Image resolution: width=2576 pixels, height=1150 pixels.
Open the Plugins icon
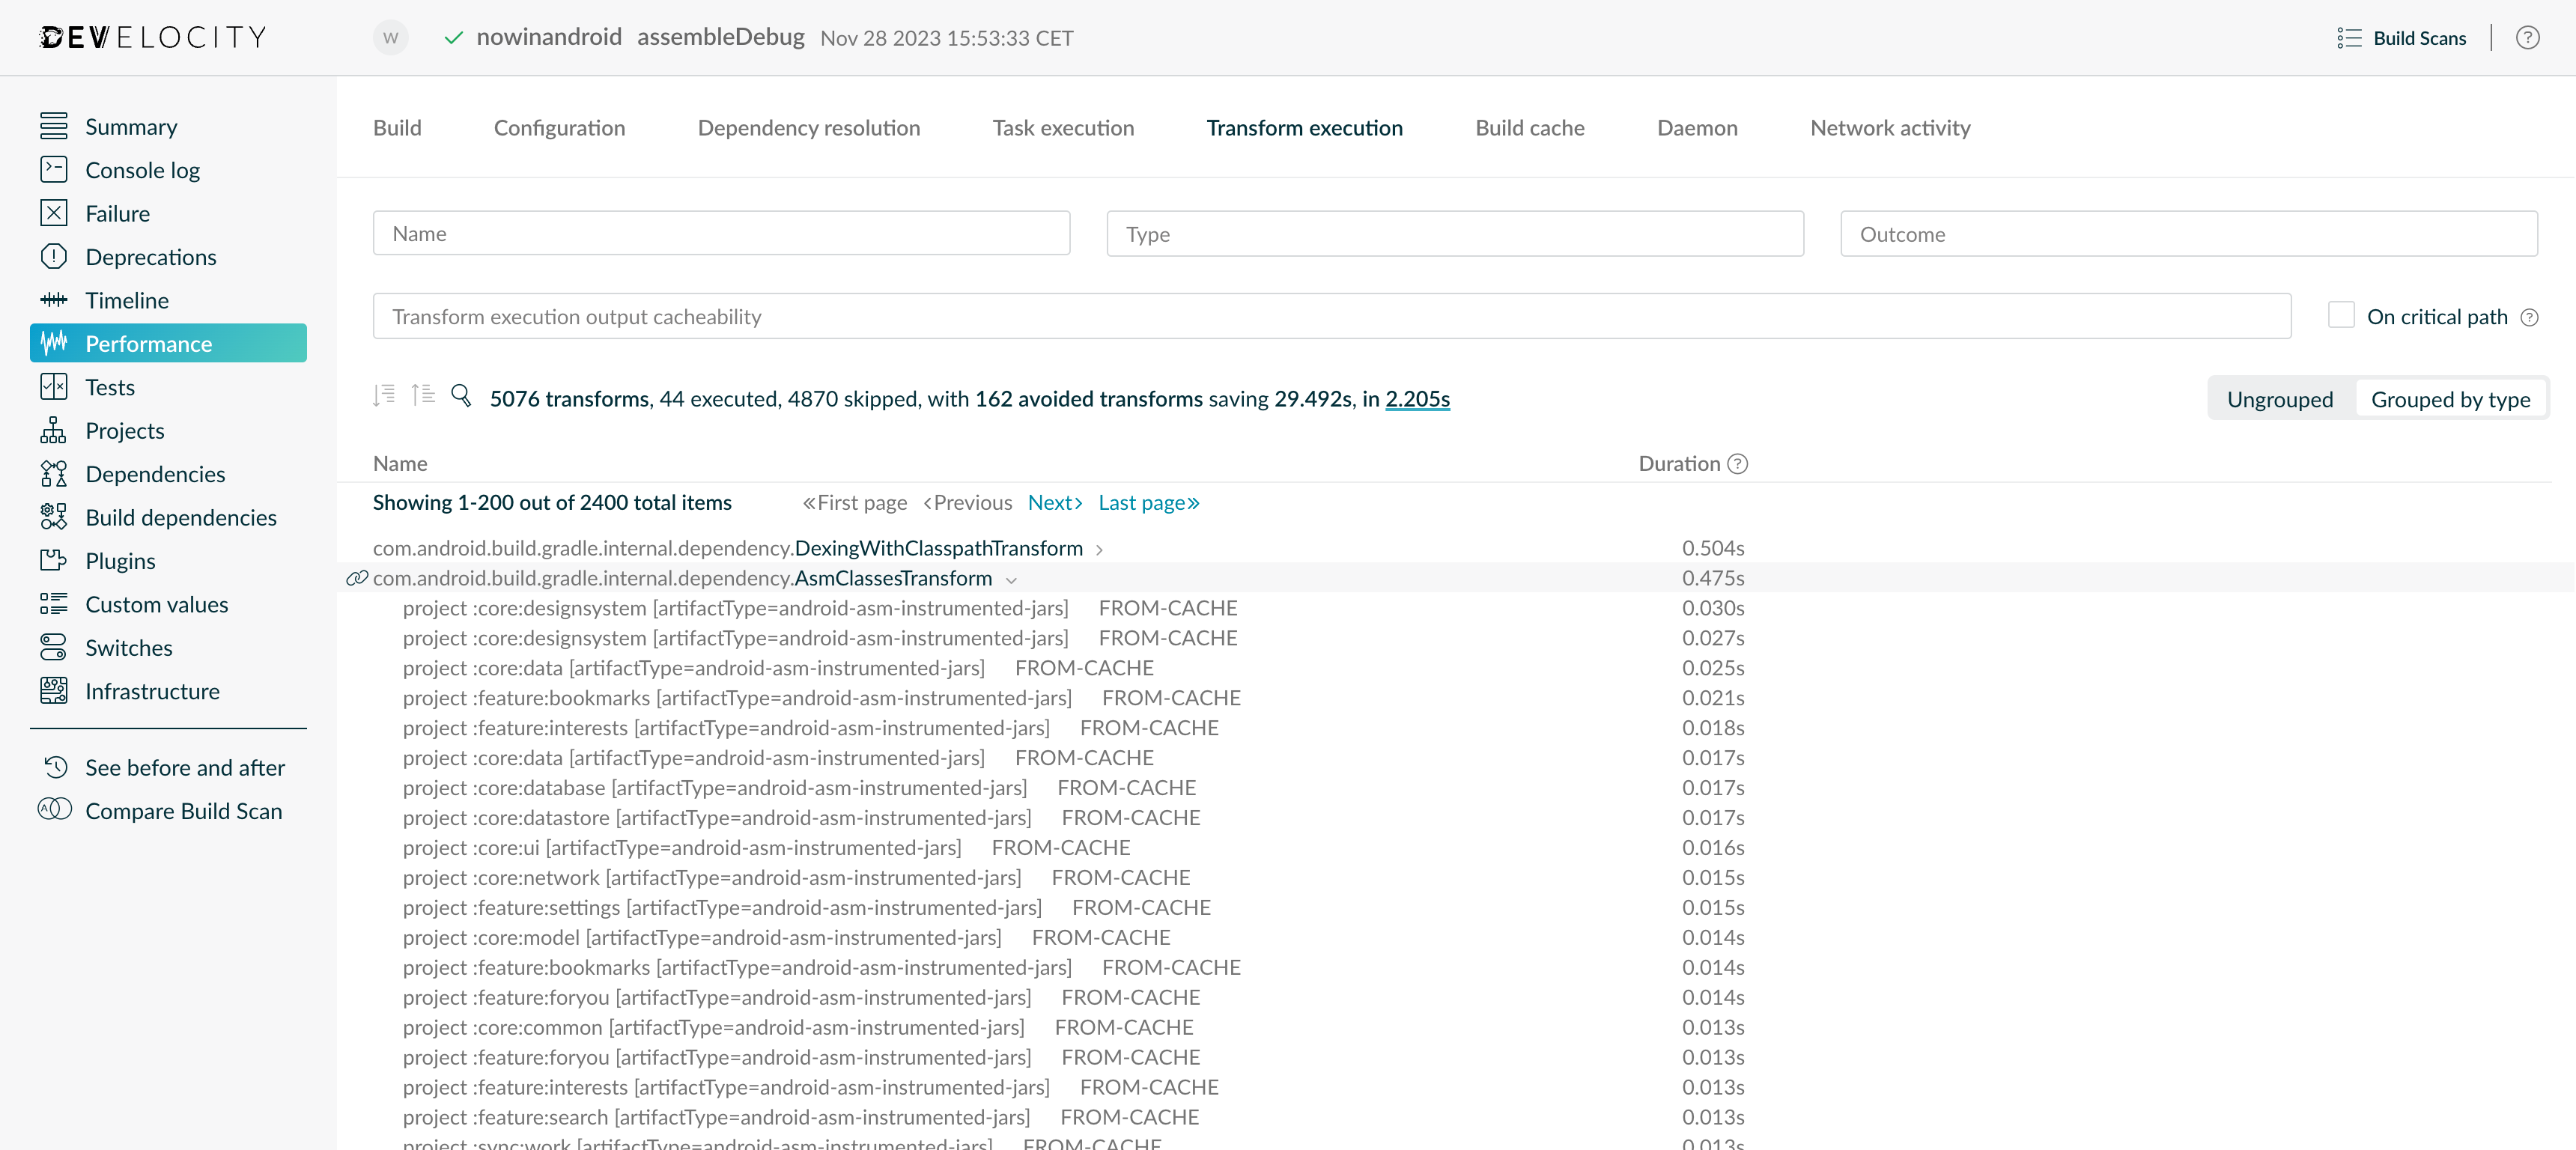coord(54,560)
